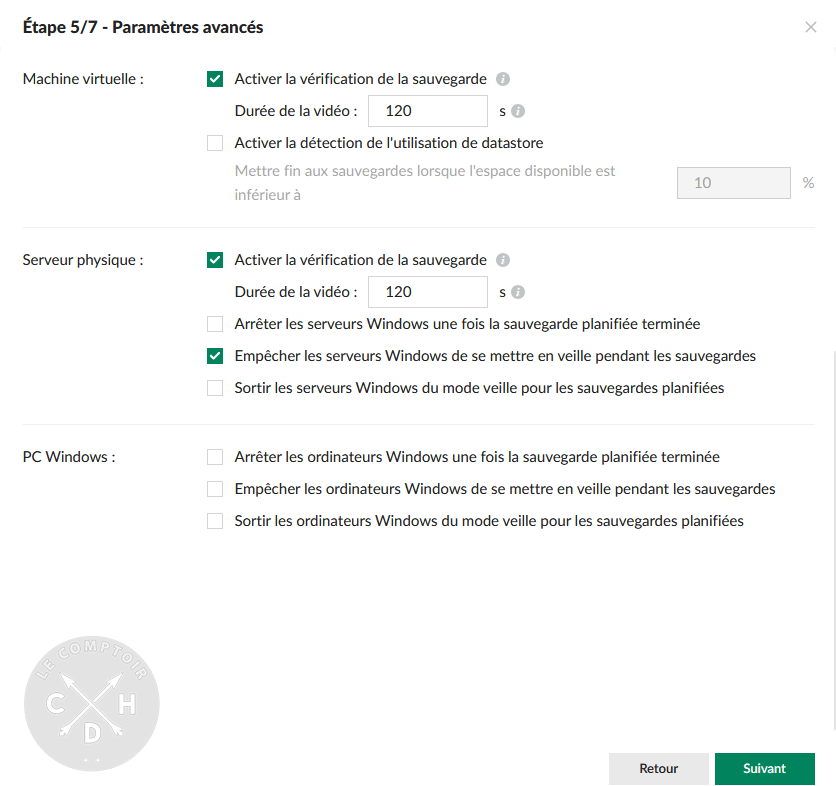Click the Suivant button

764,768
